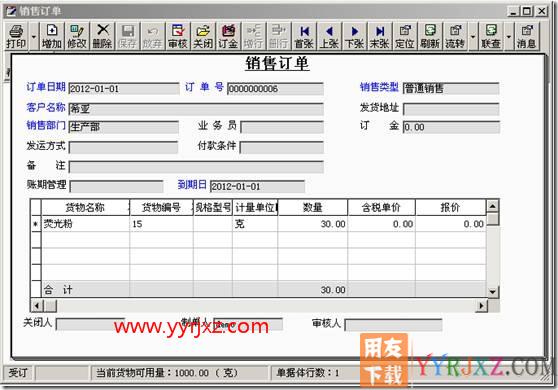
Task: Click the 刷新 refresh toolbar icon
Action: click(x=430, y=36)
